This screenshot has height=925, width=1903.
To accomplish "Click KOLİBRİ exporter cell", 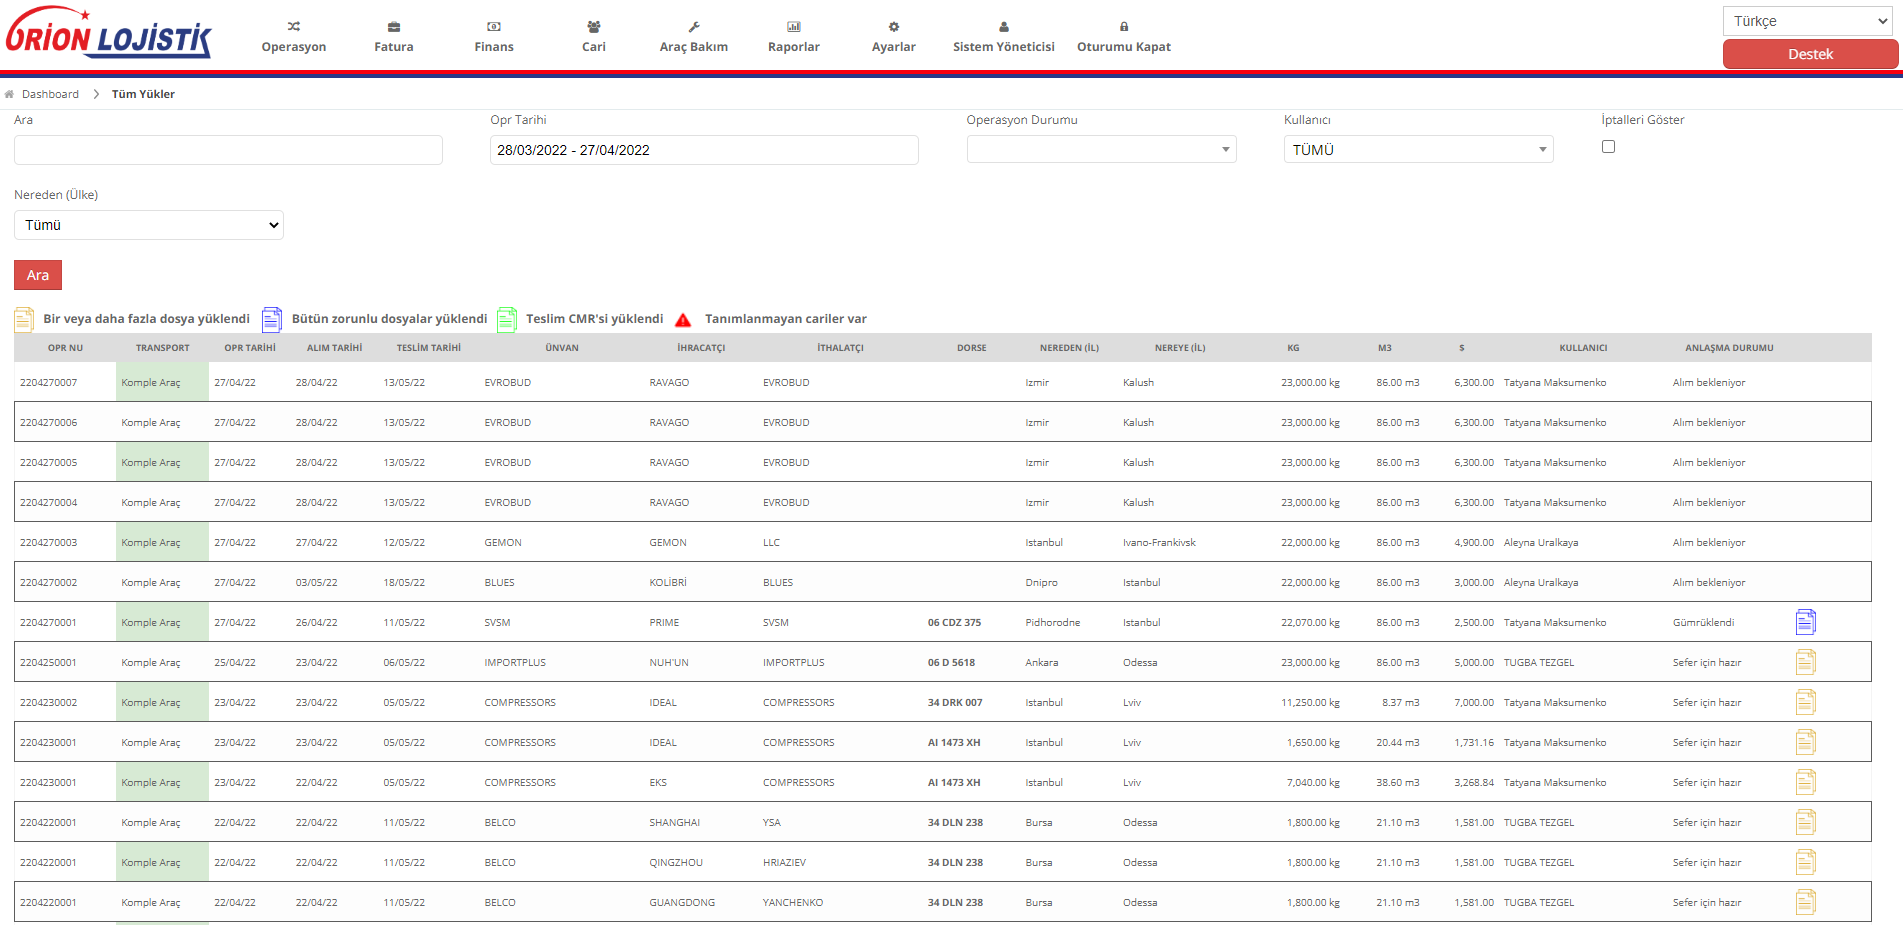I will (668, 583).
